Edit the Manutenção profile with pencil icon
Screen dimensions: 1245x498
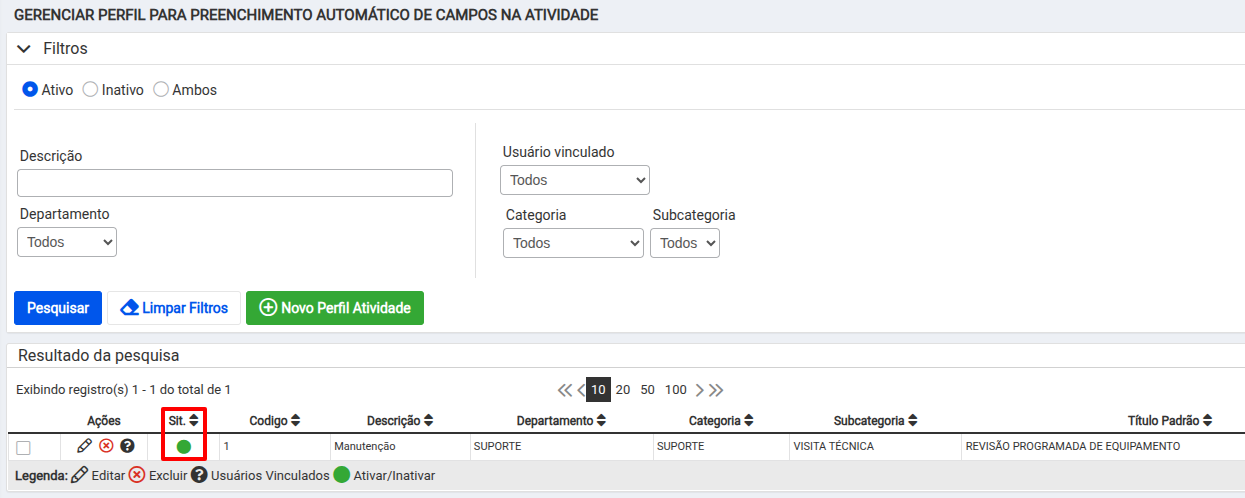[84, 446]
